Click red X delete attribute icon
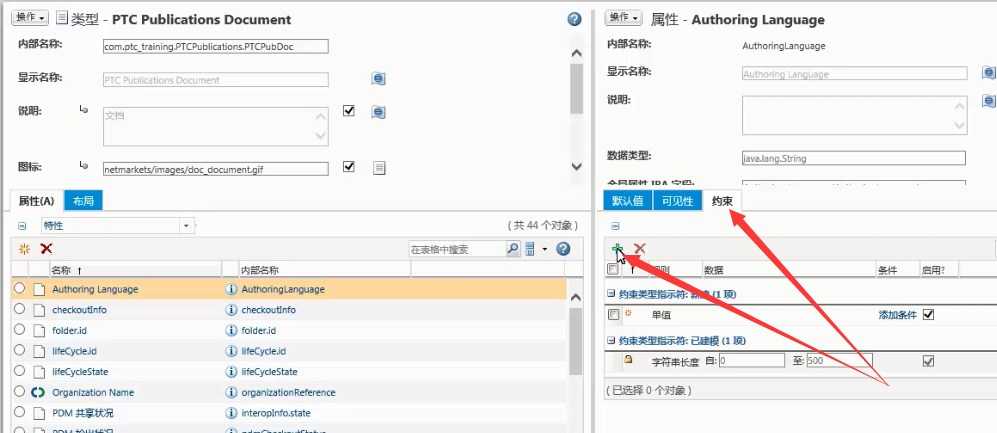Viewport: 997px width, 433px height. point(46,249)
